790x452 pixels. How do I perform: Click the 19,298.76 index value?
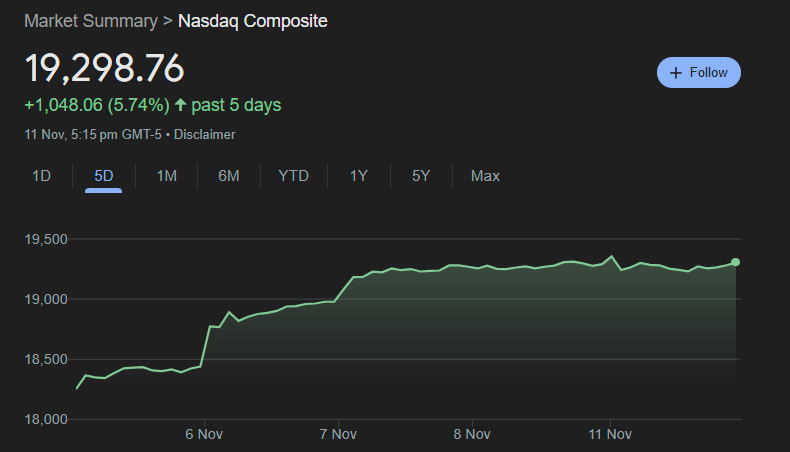click(104, 68)
